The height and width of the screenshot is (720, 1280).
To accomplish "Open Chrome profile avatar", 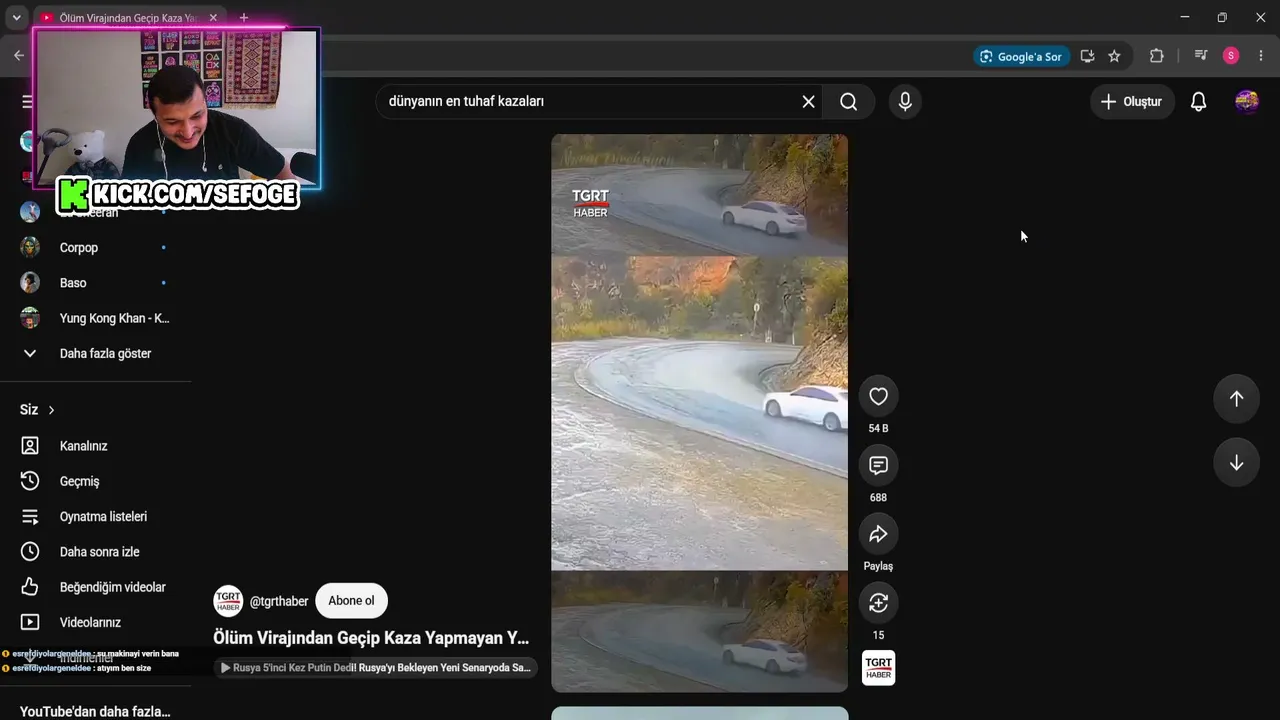I will pos(1231,56).
